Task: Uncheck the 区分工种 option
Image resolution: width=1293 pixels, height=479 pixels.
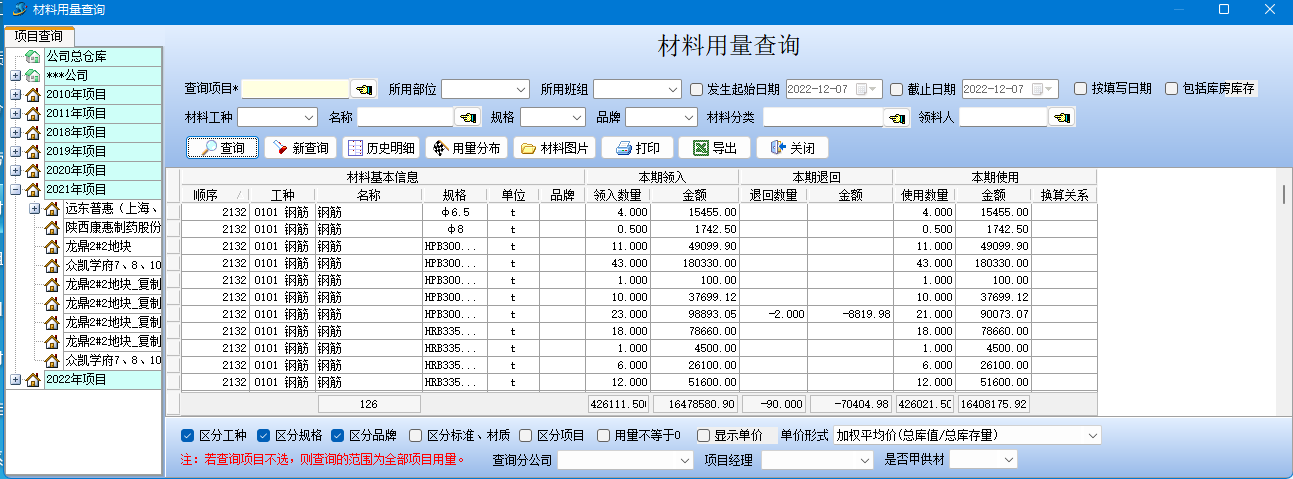Action: pos(188,435)
